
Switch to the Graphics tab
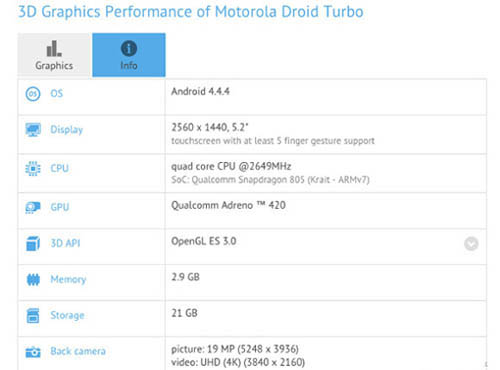pos(54,55)
